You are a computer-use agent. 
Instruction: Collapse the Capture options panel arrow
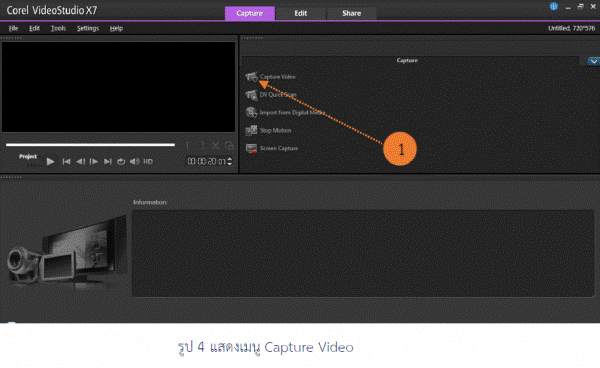pos(593,61)
